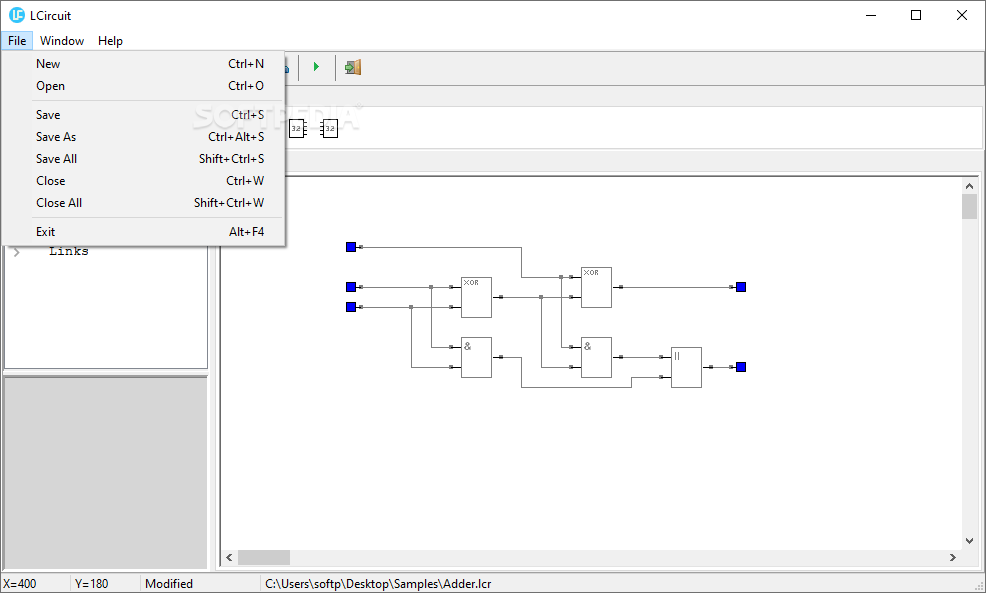The width and height of the screenshot is (986, 593).
Task: Choose Open from File menu
Action: click(143, 86)
